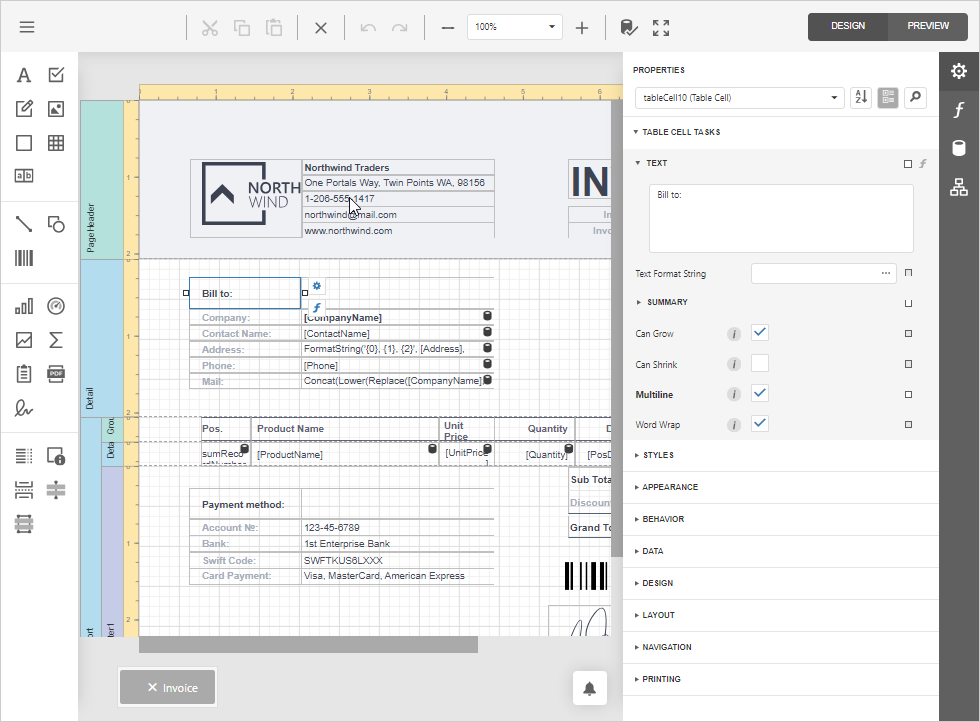This screenshot has height=722, width=980.
Task: Select the Picture Box control tool
Action: (x=56, y=109)
